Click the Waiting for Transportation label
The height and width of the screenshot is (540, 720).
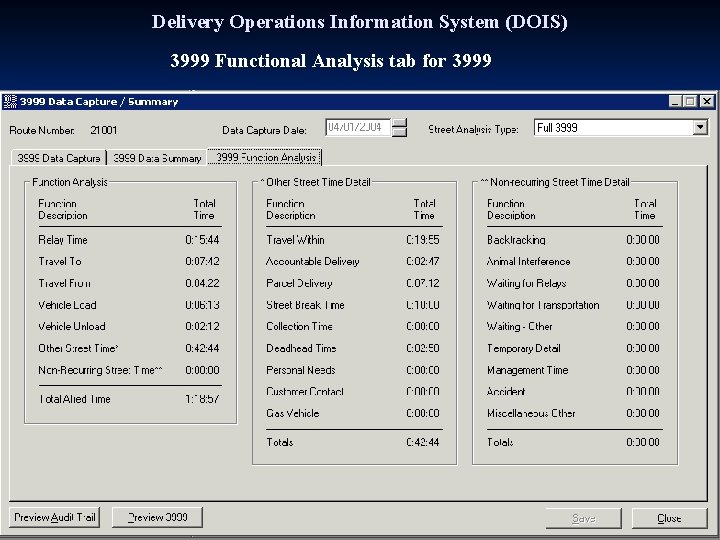tap(543, 305)
